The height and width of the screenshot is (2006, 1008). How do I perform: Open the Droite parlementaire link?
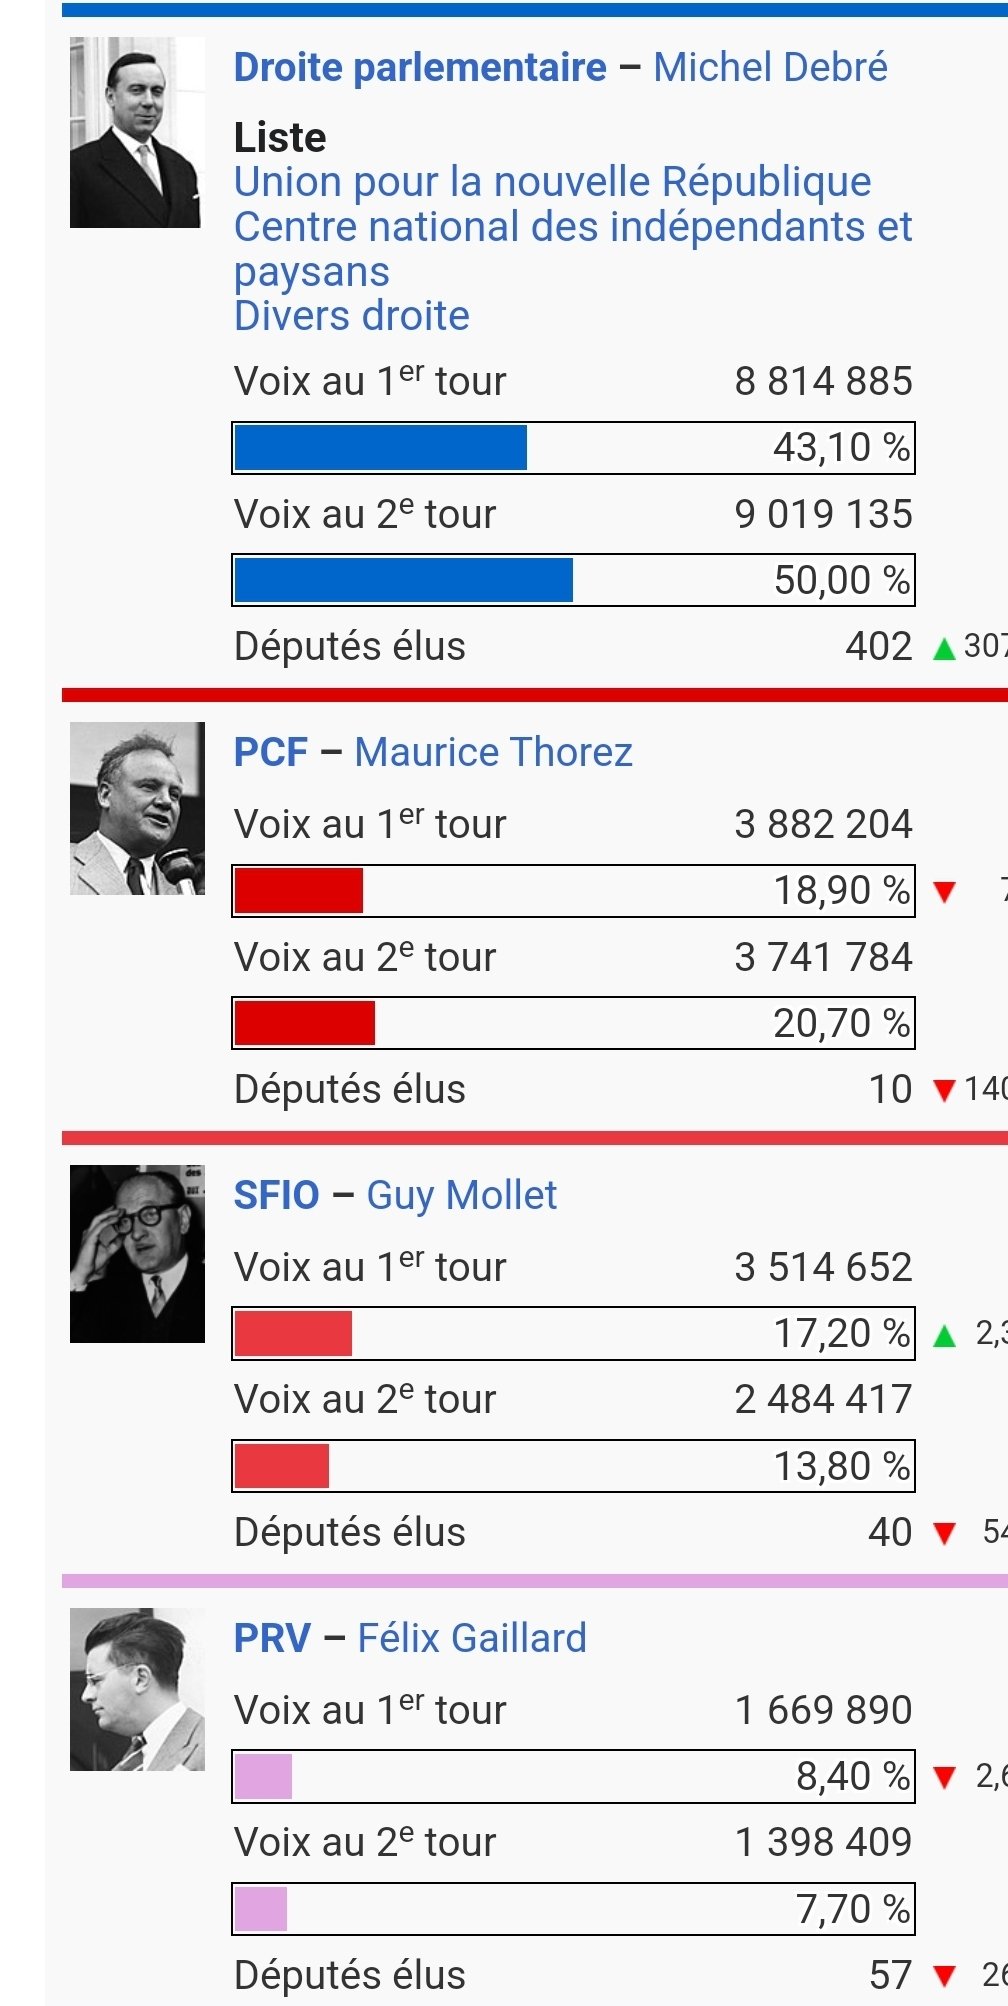coord(420,68)
